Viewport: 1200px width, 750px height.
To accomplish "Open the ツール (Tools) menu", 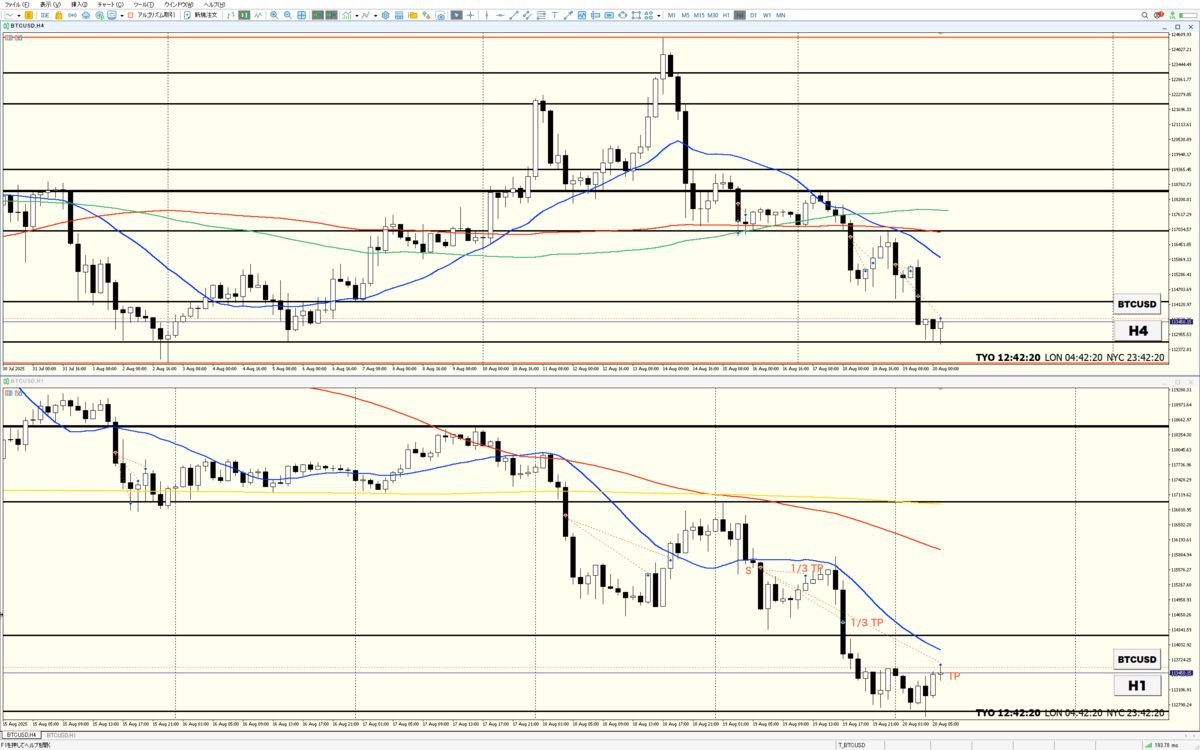I will 145,4.
